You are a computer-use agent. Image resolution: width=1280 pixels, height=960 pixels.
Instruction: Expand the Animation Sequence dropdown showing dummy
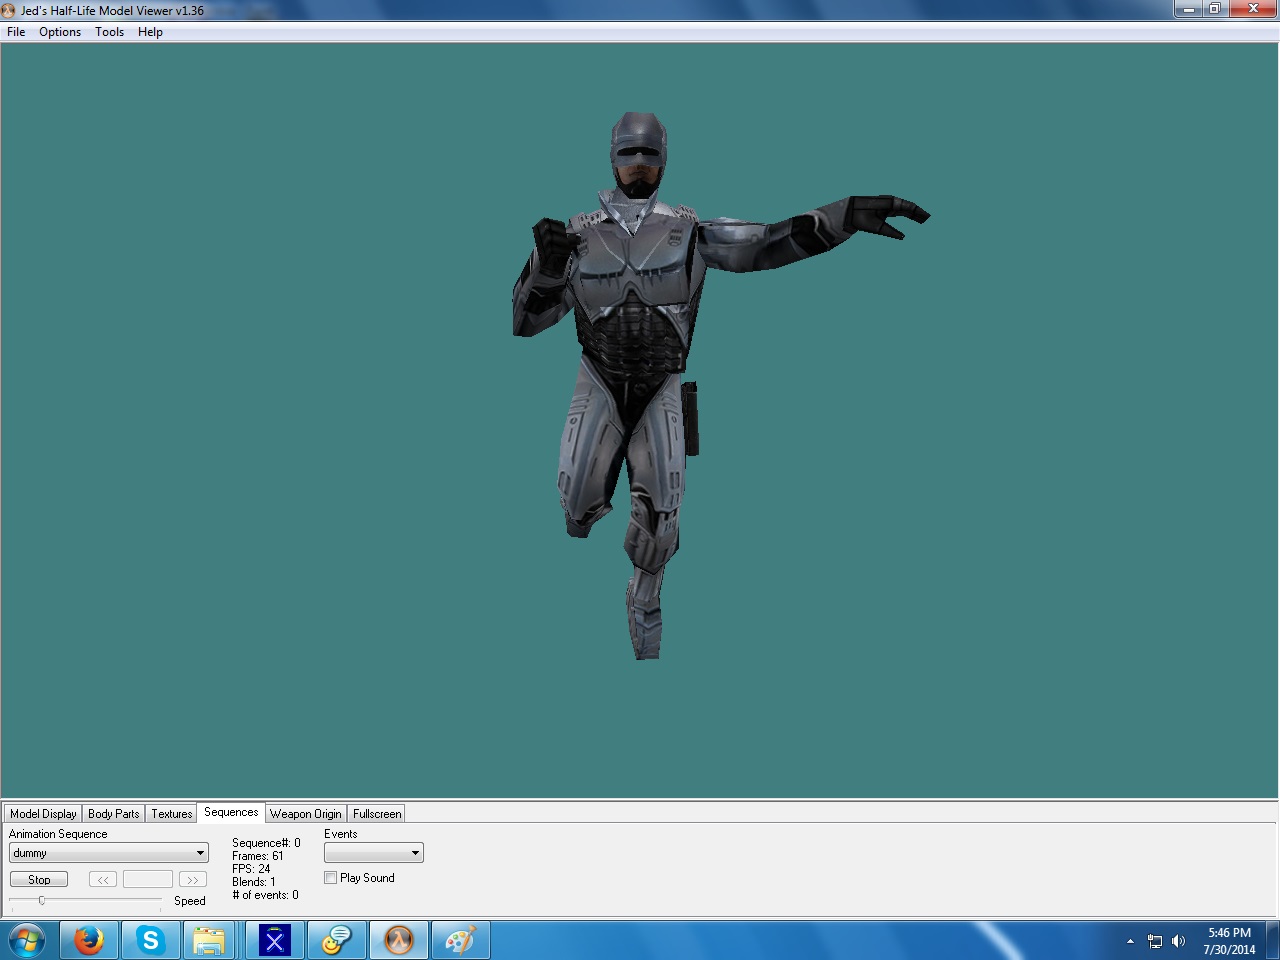point(109,853)
